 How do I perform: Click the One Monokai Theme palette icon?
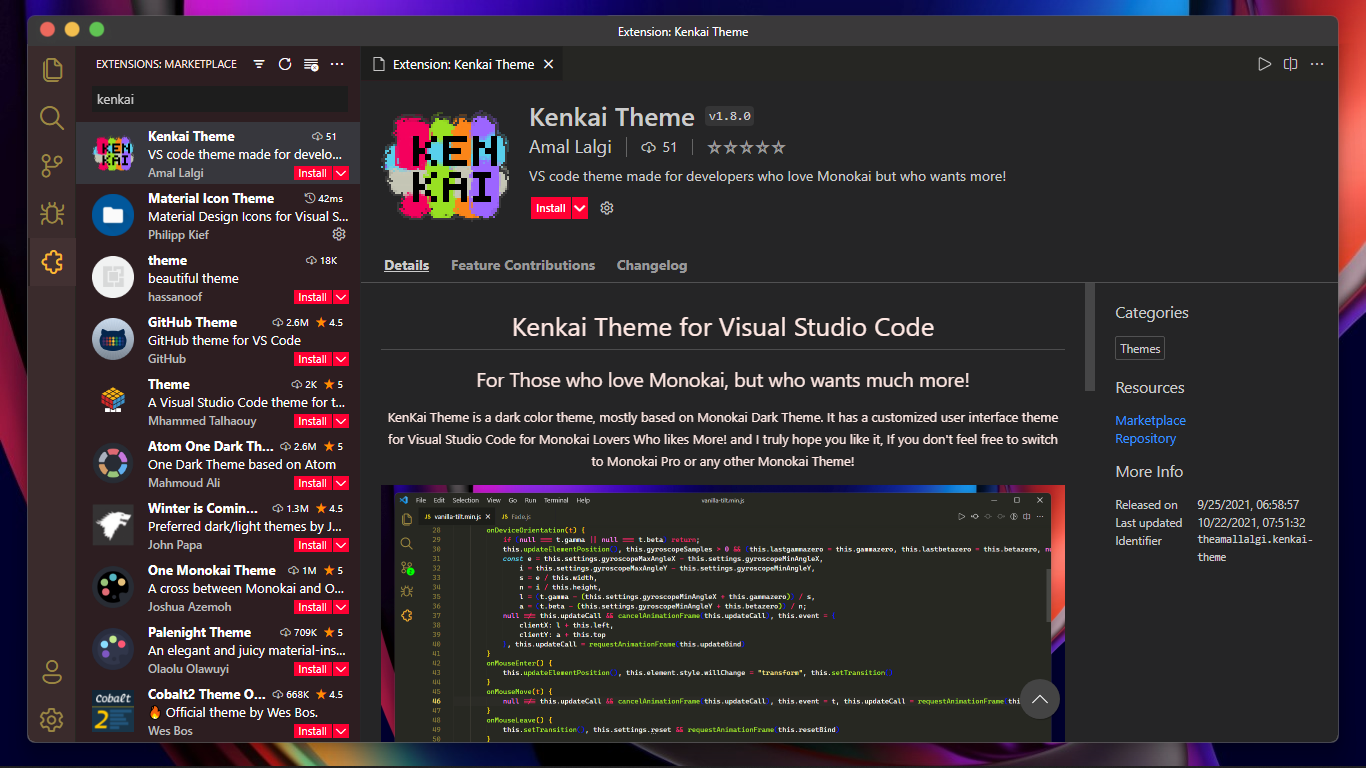[113, 588]
